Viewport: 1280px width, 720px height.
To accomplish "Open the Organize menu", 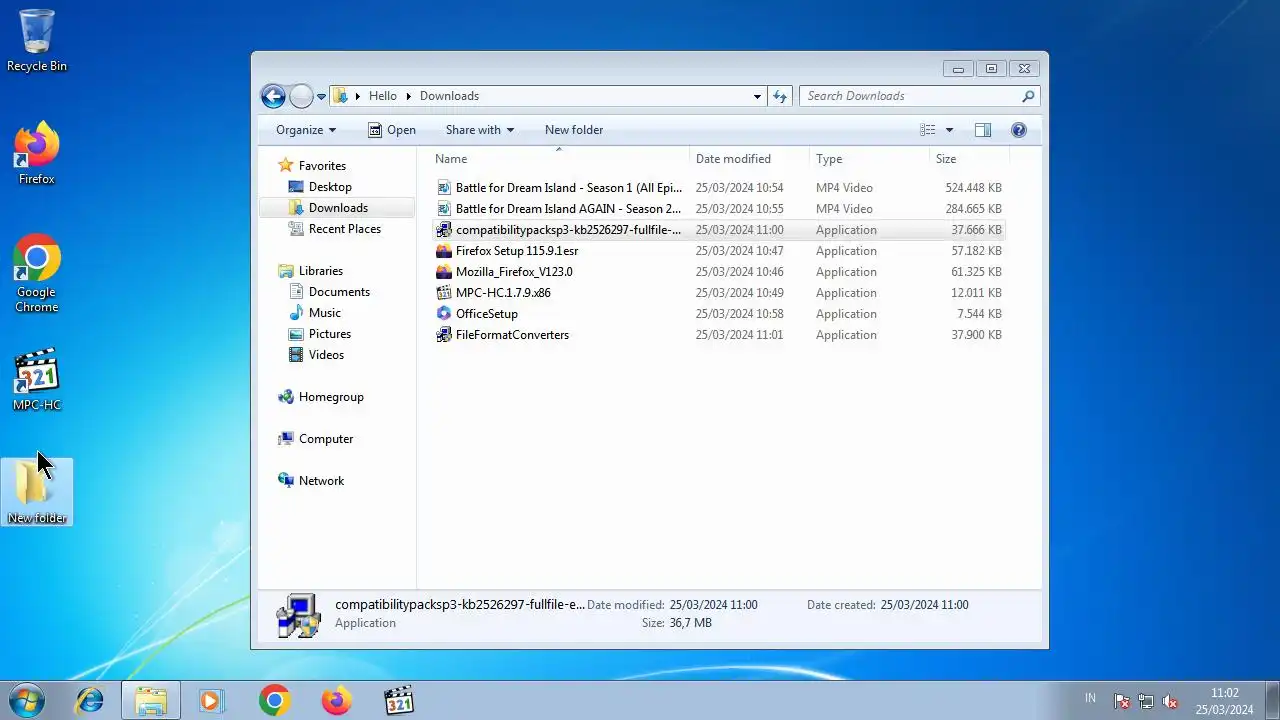I will coord(306,130).
